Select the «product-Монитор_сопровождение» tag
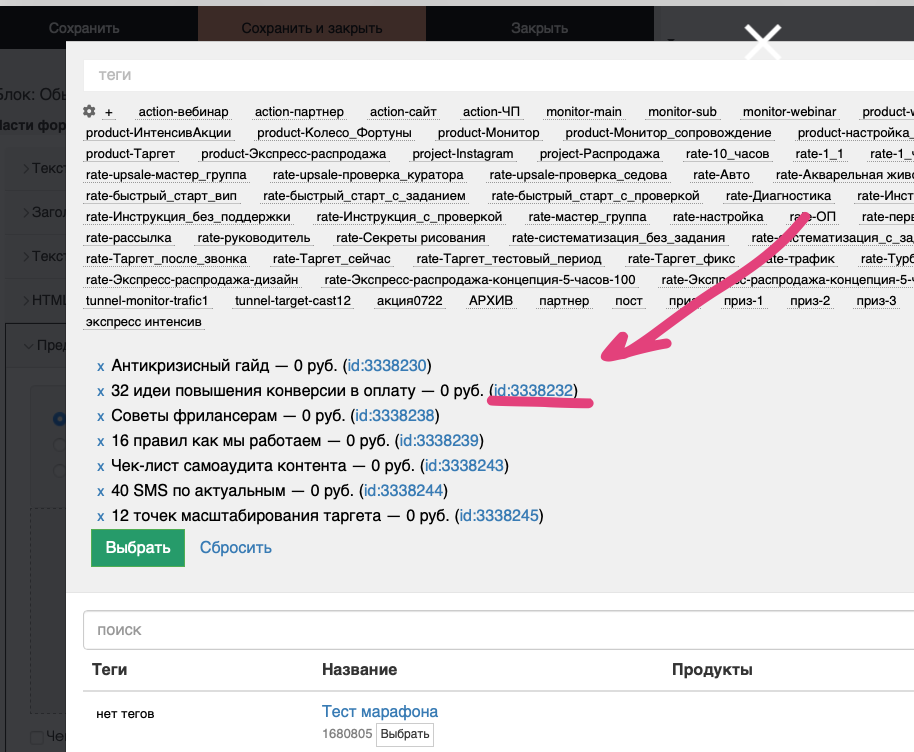 669,133
